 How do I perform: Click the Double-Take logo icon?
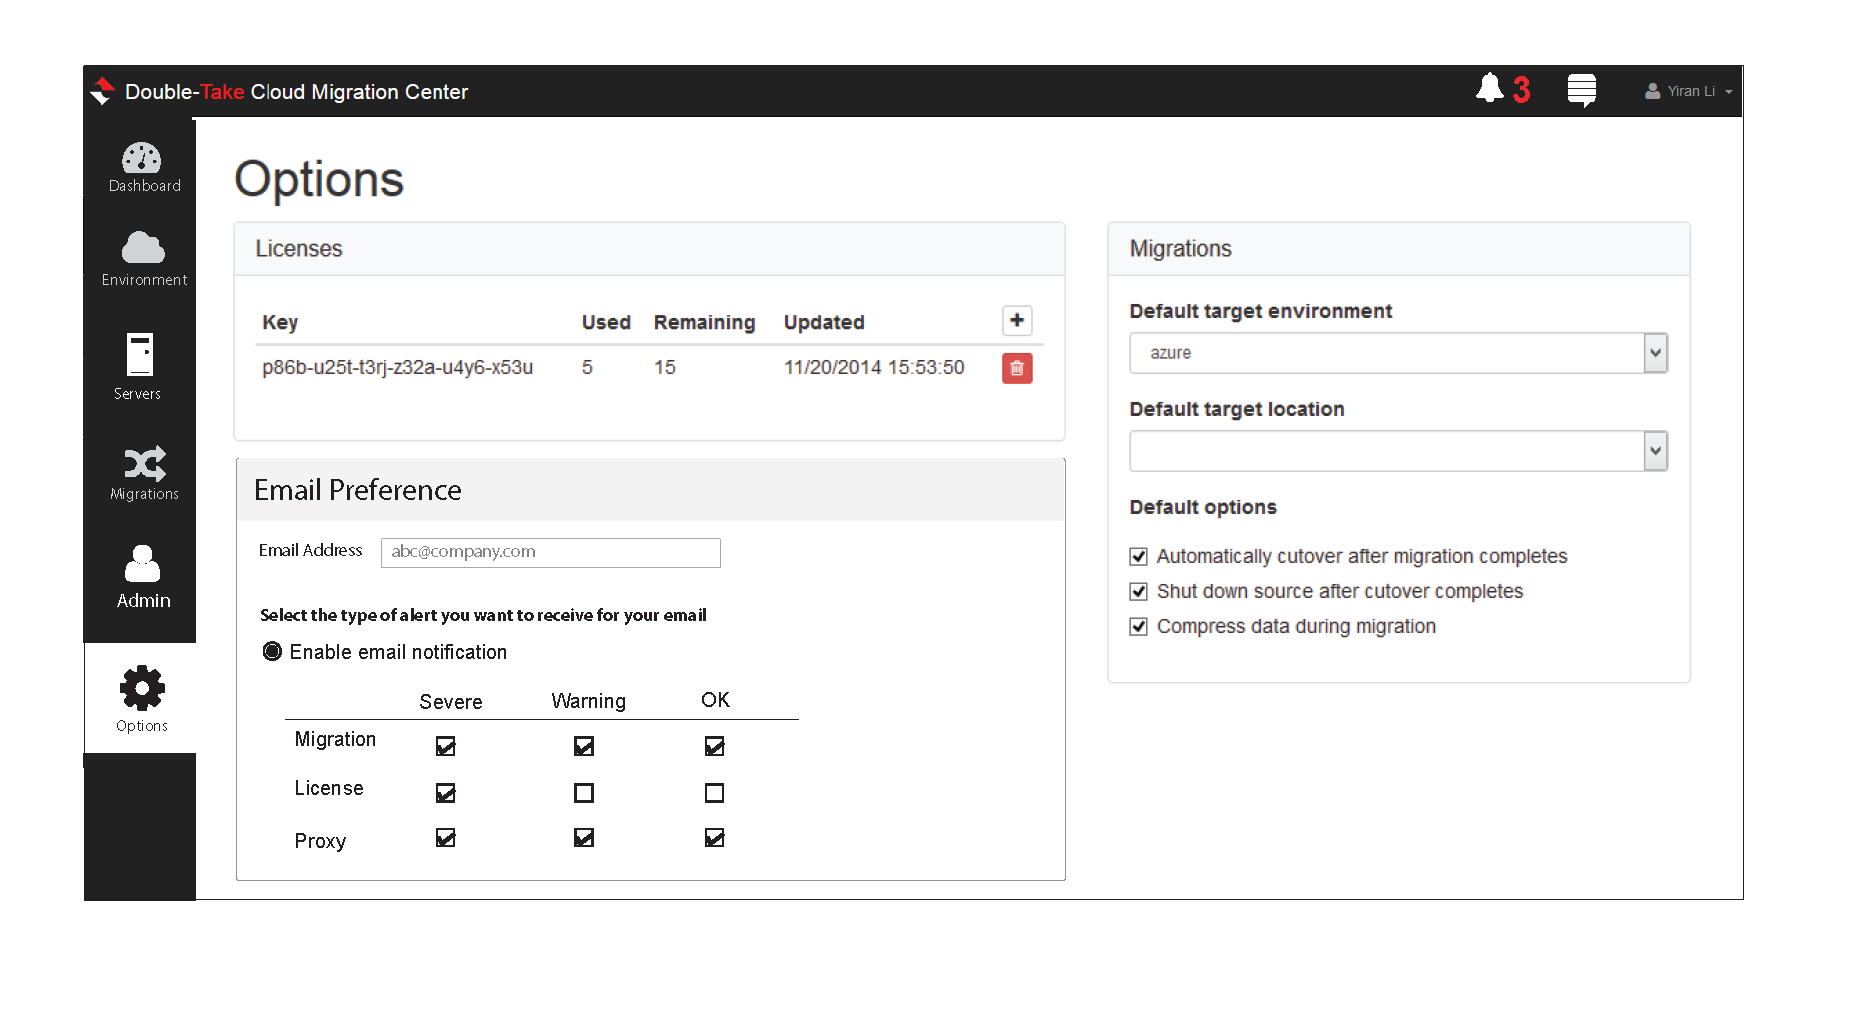(102, 91)
